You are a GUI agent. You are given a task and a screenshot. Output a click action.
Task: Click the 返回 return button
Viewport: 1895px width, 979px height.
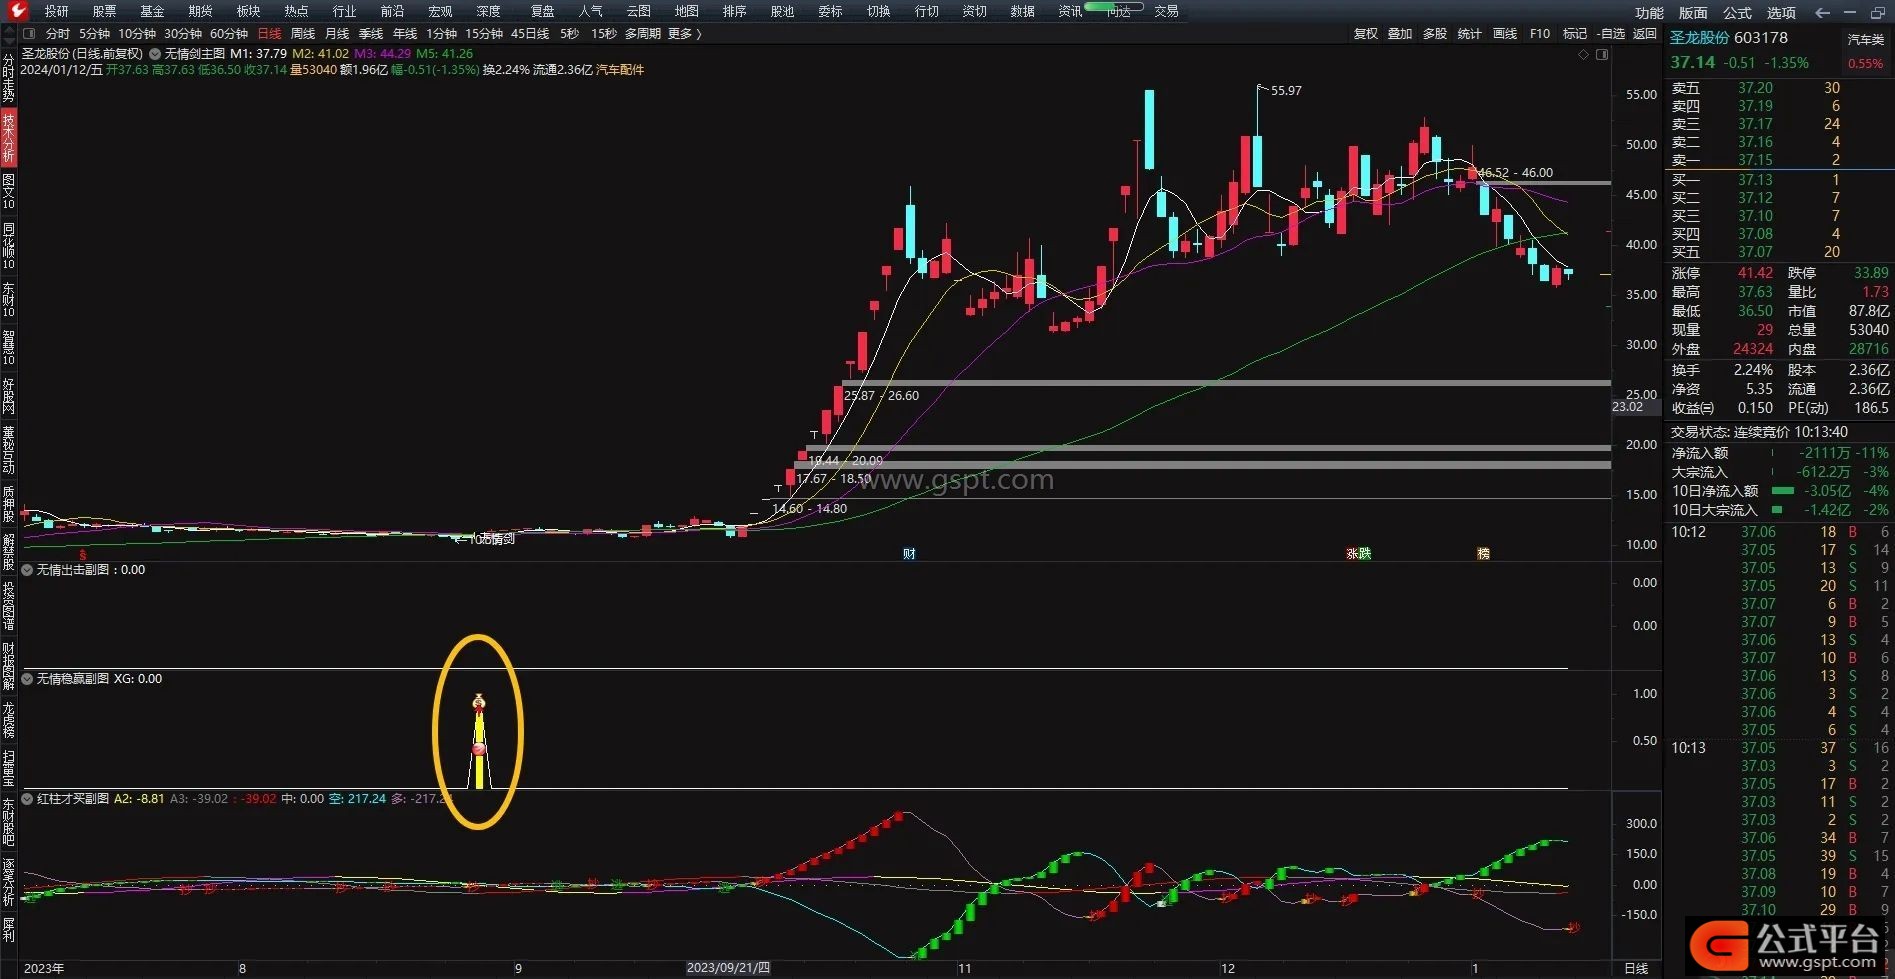click(1645, 34)
